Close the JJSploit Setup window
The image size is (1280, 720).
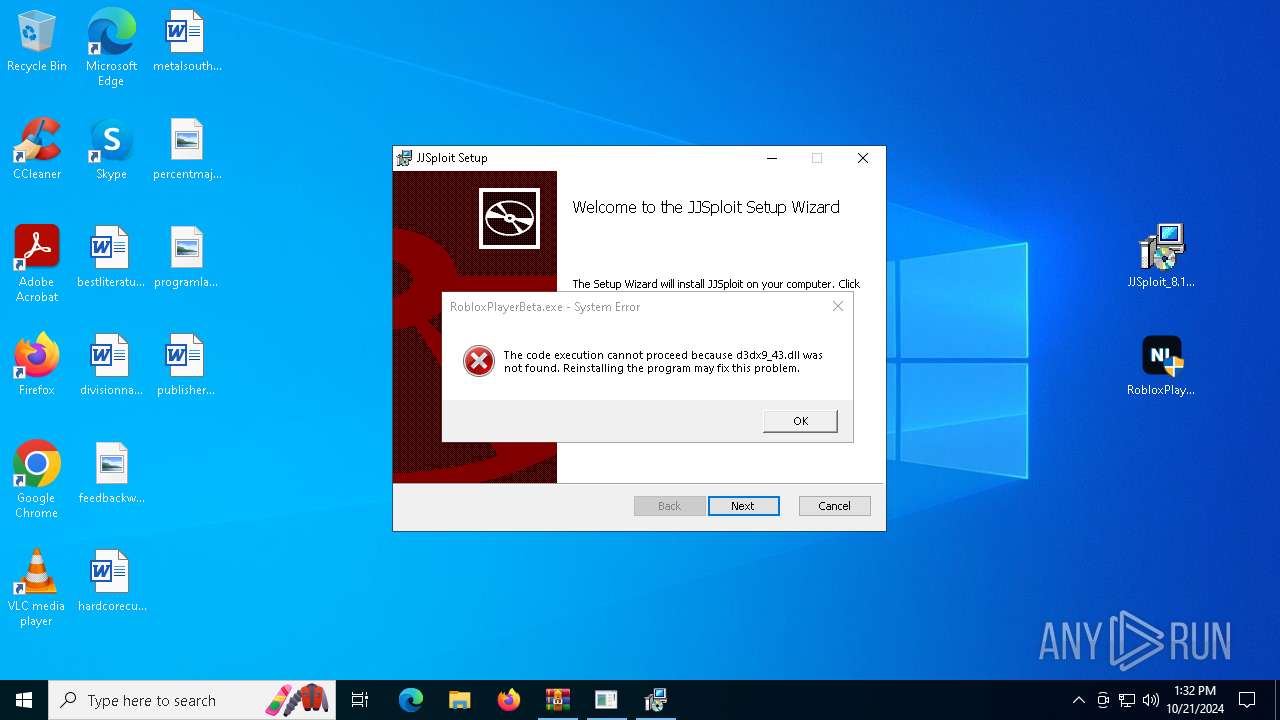(x=863, y=158)
